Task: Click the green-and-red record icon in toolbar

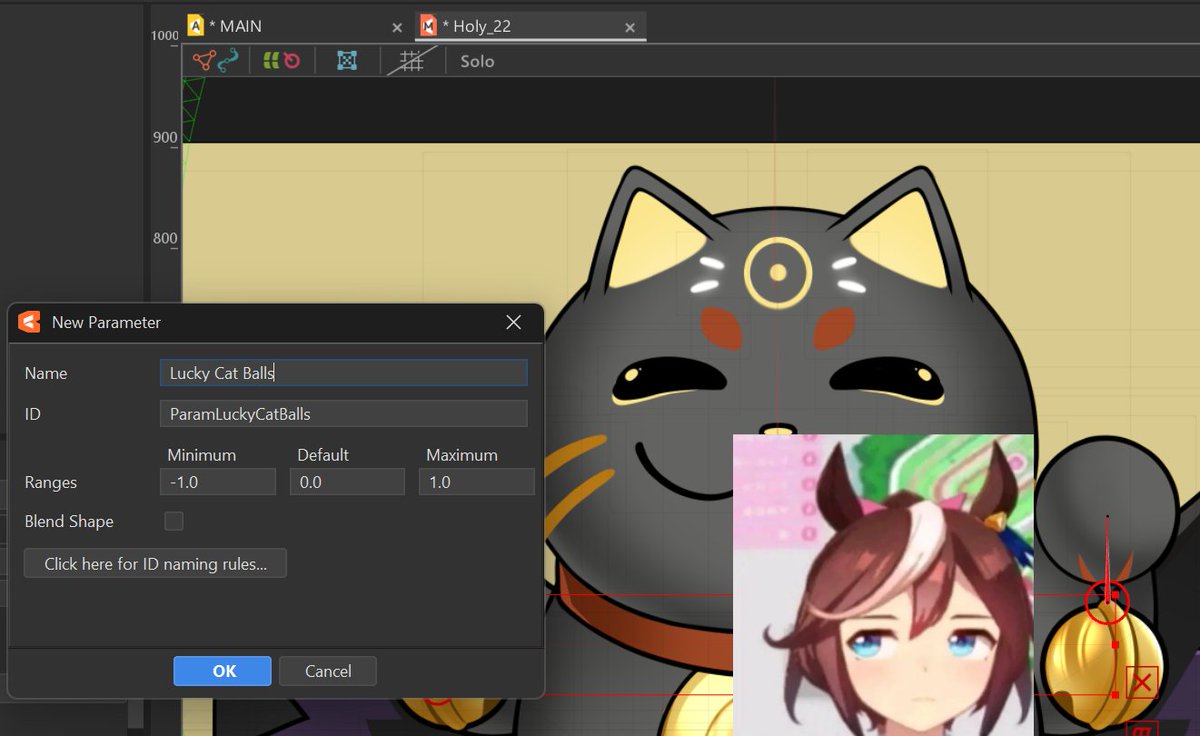Action: (281, 61)
